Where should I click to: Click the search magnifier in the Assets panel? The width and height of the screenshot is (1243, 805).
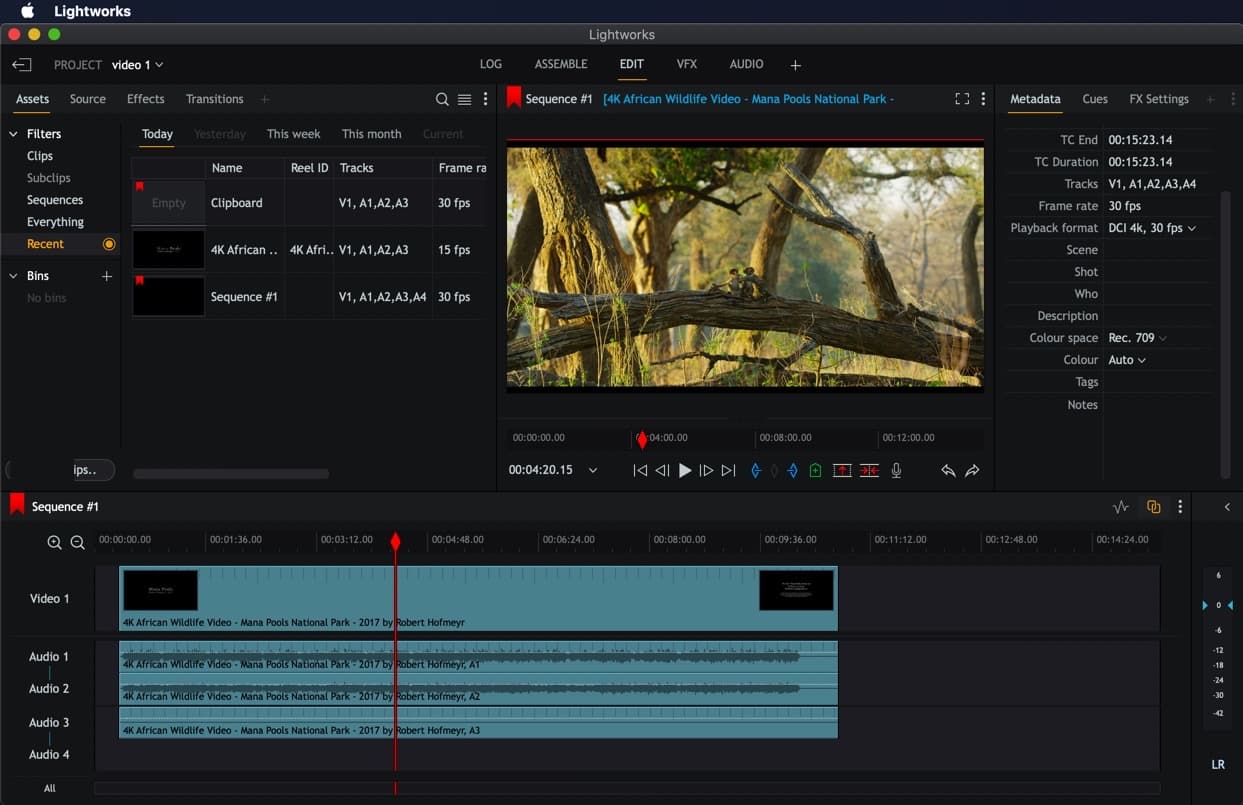coord(442,99)
